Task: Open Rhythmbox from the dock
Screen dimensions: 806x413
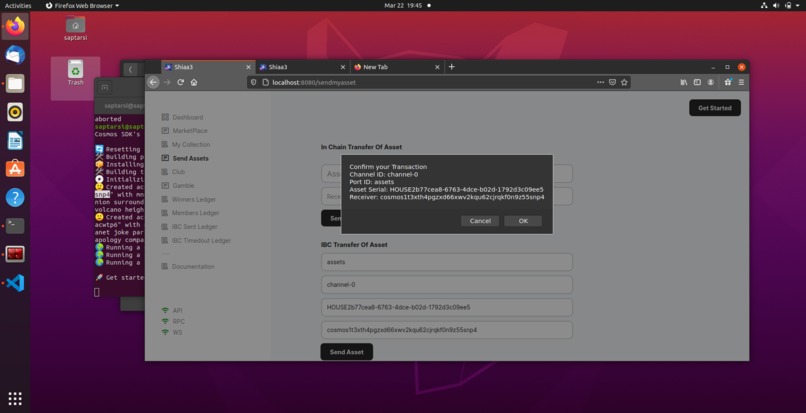Action: tap(15, 112)
